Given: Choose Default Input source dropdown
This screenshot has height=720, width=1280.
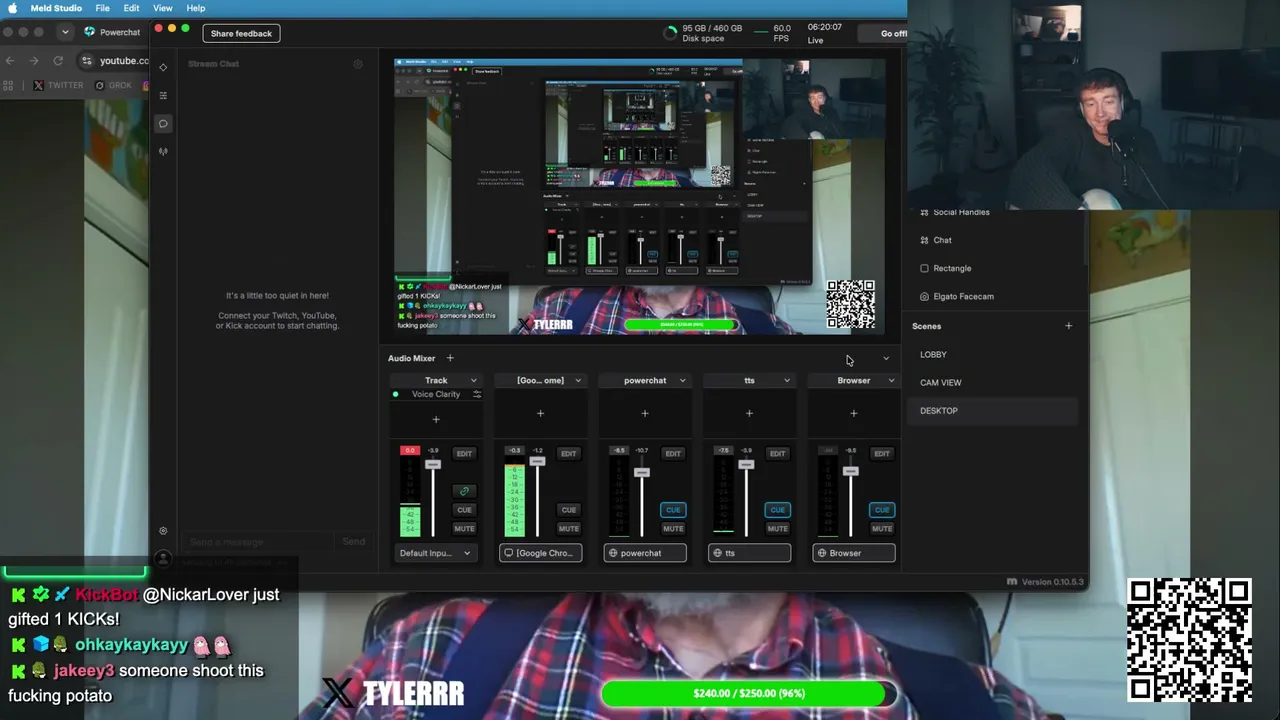Looking at the screenshot, I should coord(436,553).
